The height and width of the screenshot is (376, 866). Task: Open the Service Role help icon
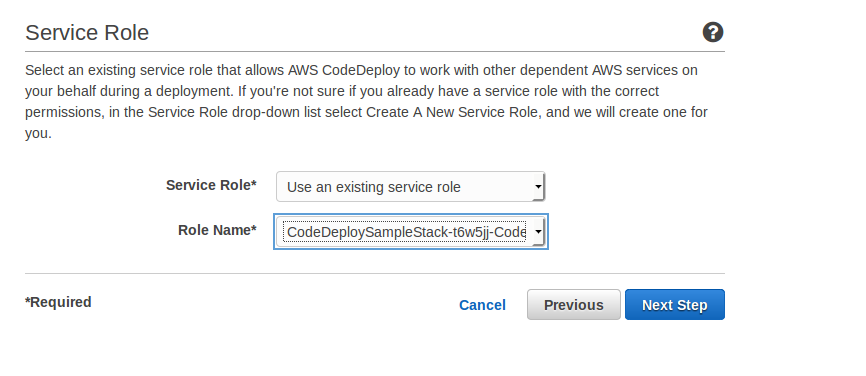(712, 32)
